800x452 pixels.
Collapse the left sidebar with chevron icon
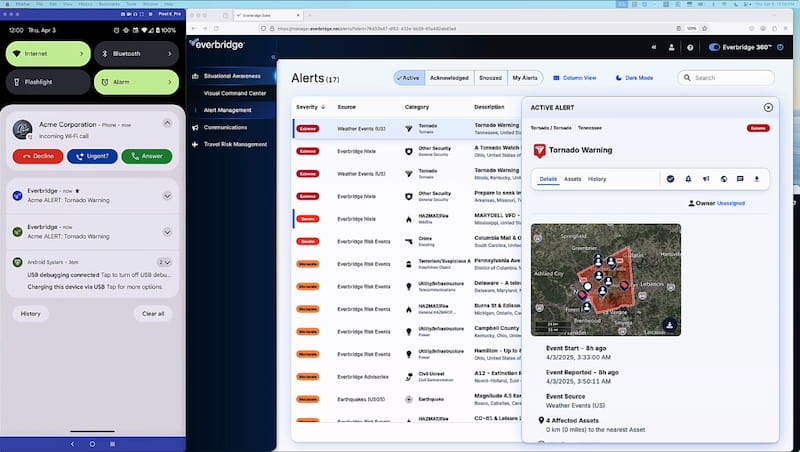pyautogui.click(x=273, y=57)
